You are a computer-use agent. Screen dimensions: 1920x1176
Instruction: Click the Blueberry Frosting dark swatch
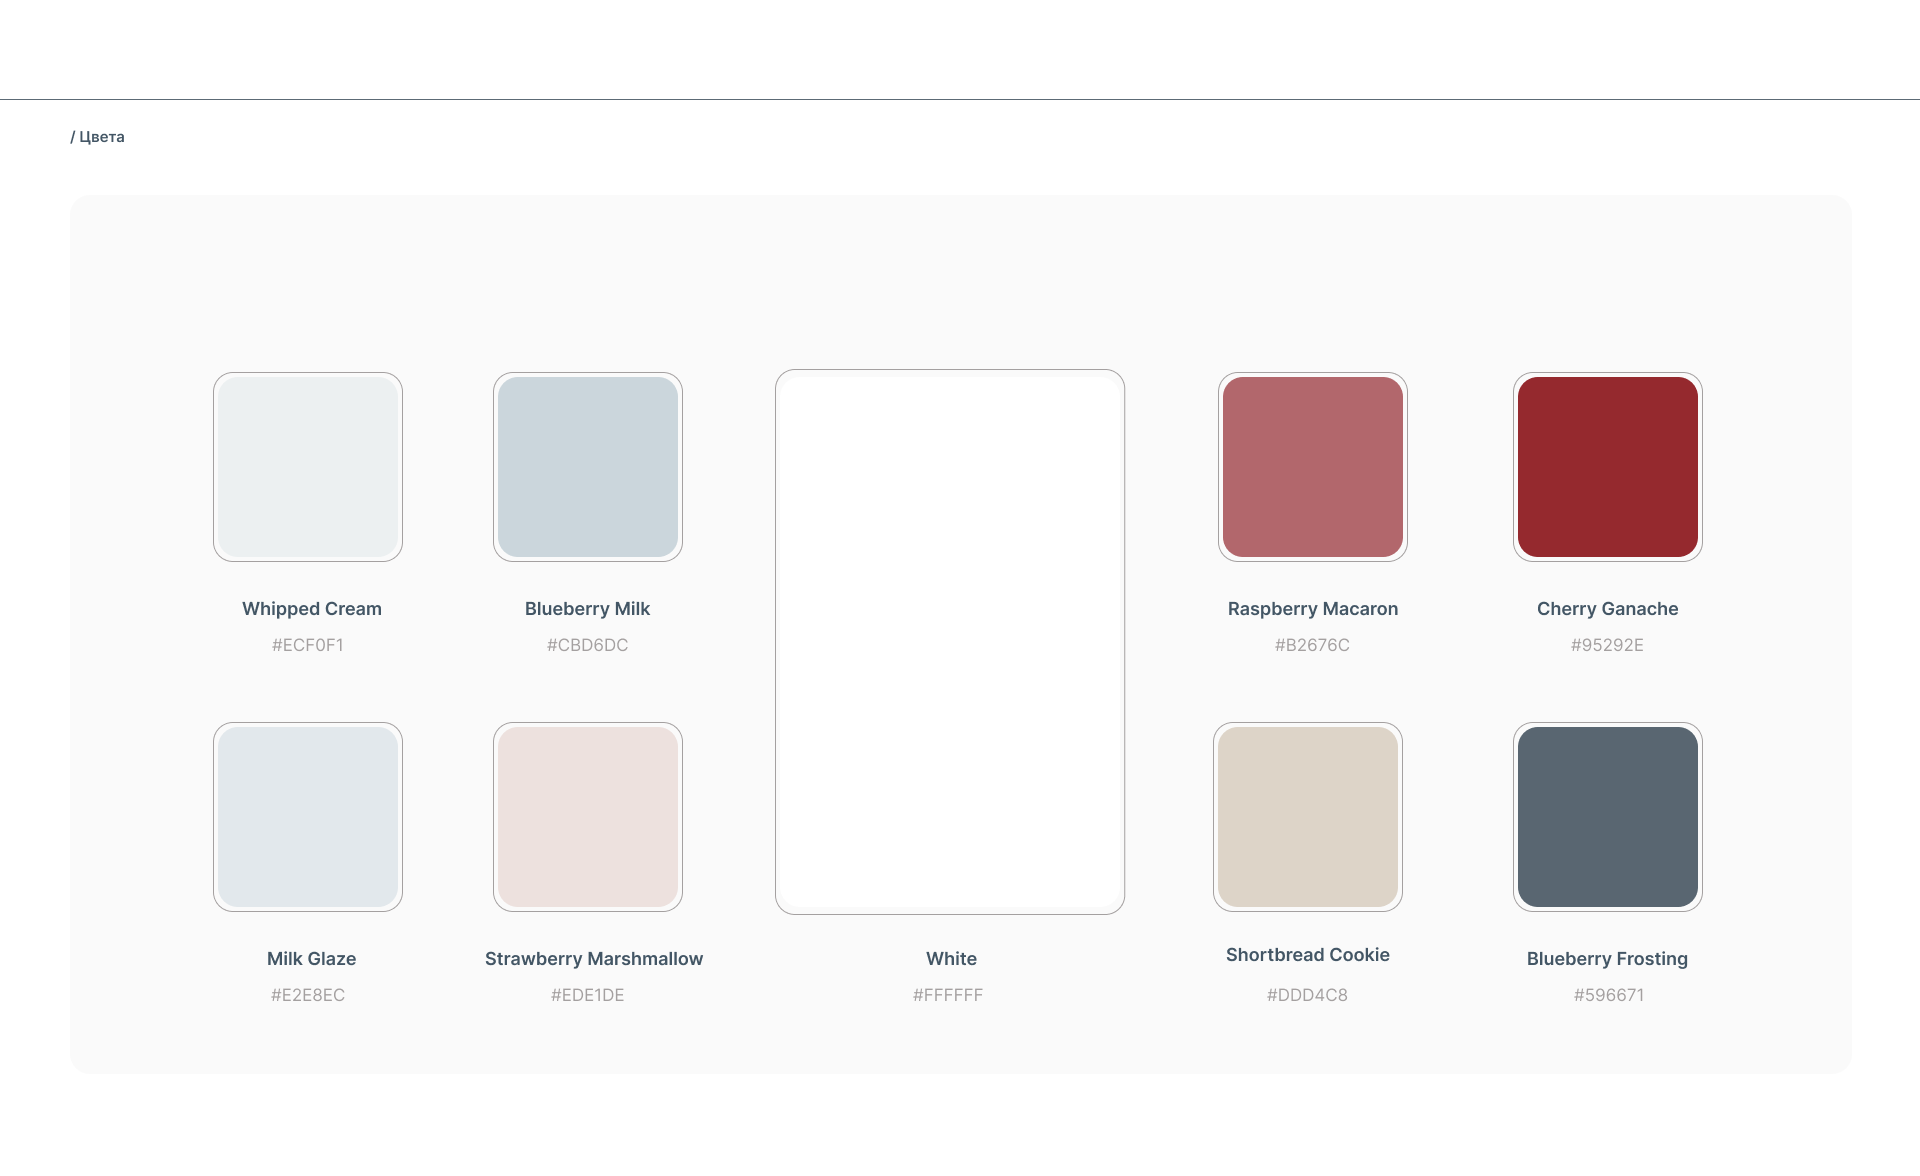click(1608, 817)
